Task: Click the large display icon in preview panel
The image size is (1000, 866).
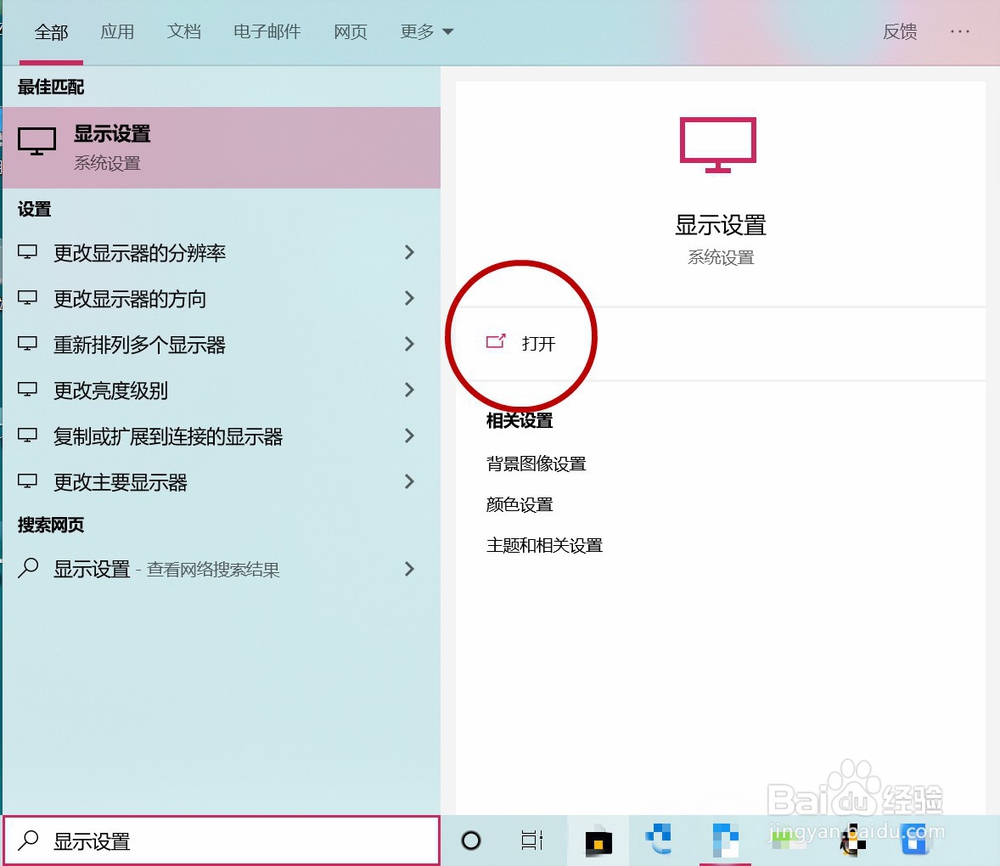Action: 717,144
